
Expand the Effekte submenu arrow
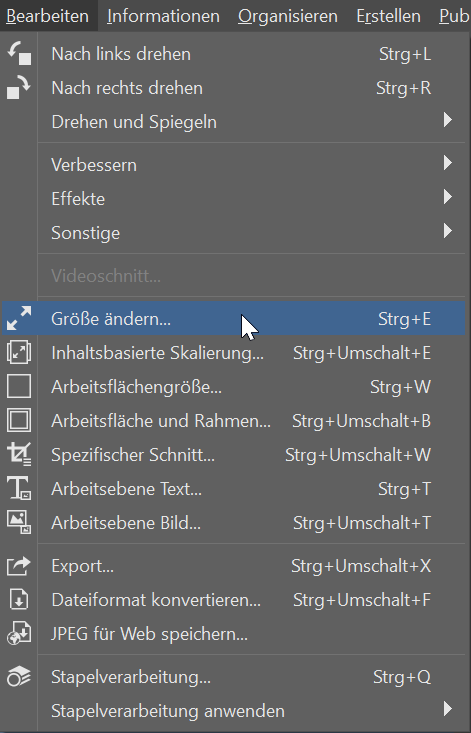pos(448,197)
